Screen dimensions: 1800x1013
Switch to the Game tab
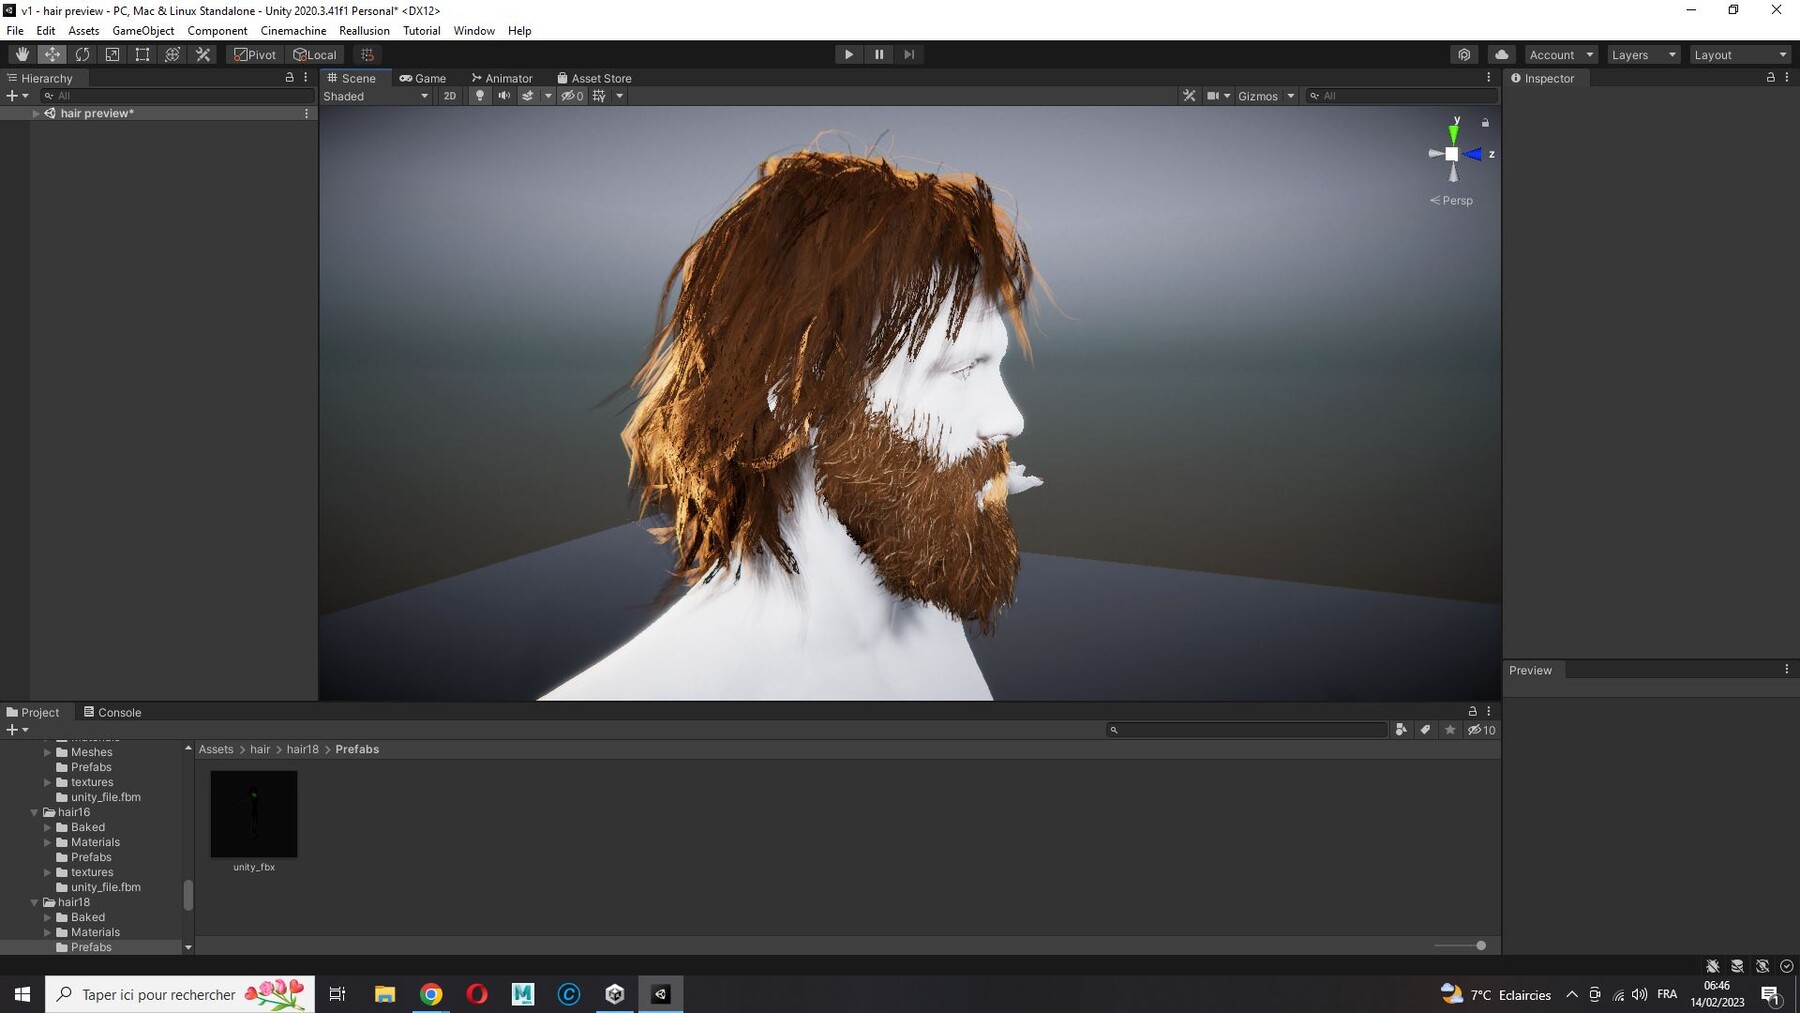point(423,78)
